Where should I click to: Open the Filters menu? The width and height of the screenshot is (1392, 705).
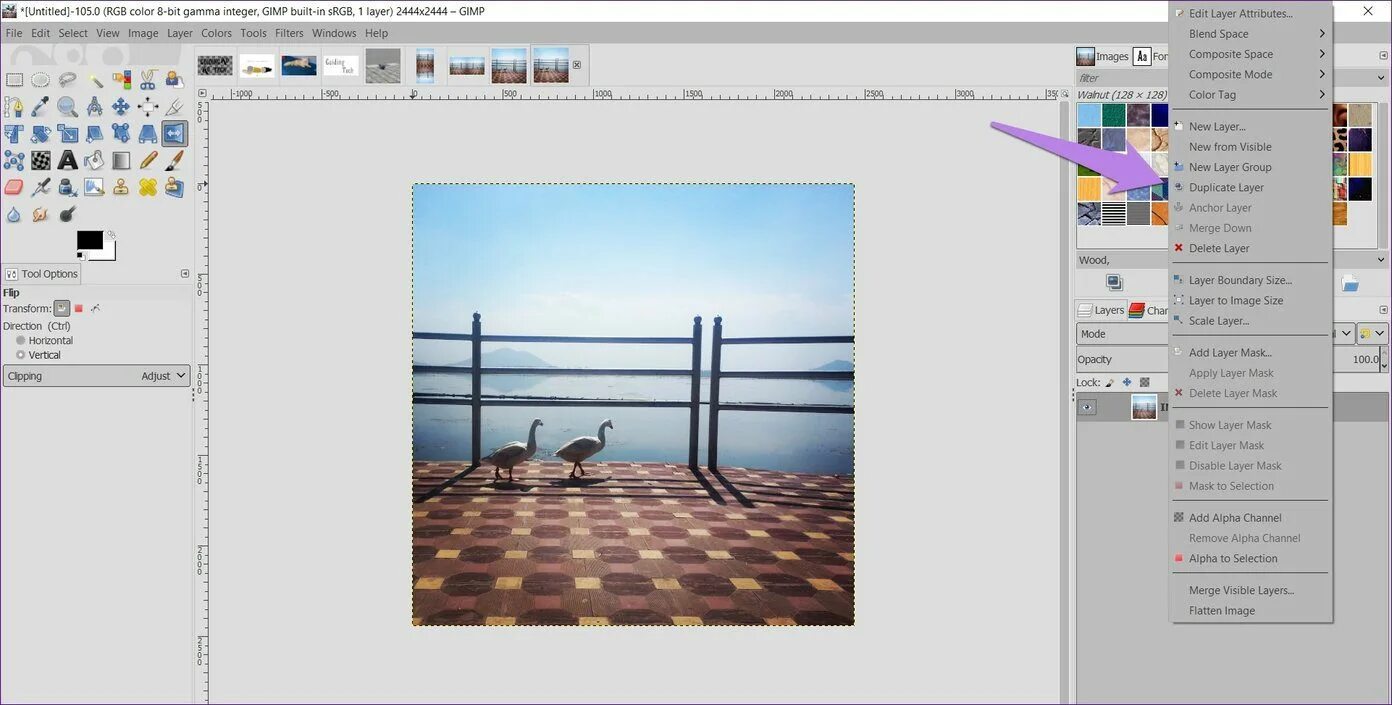289,33
